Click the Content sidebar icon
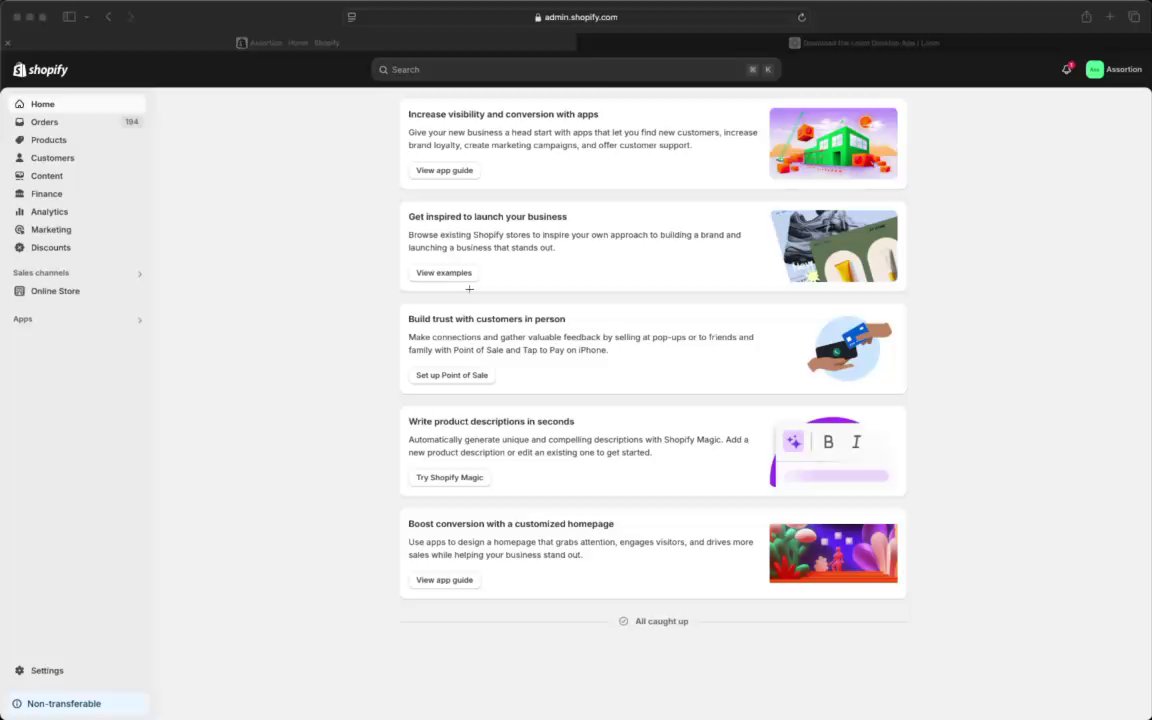 point(20,176)
